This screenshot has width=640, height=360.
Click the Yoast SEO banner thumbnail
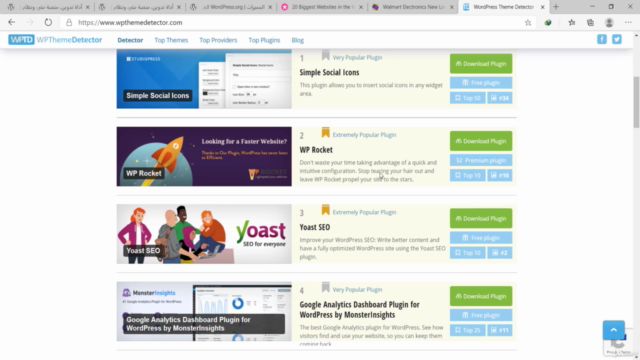pyautogui.click(x=204, y=234)
